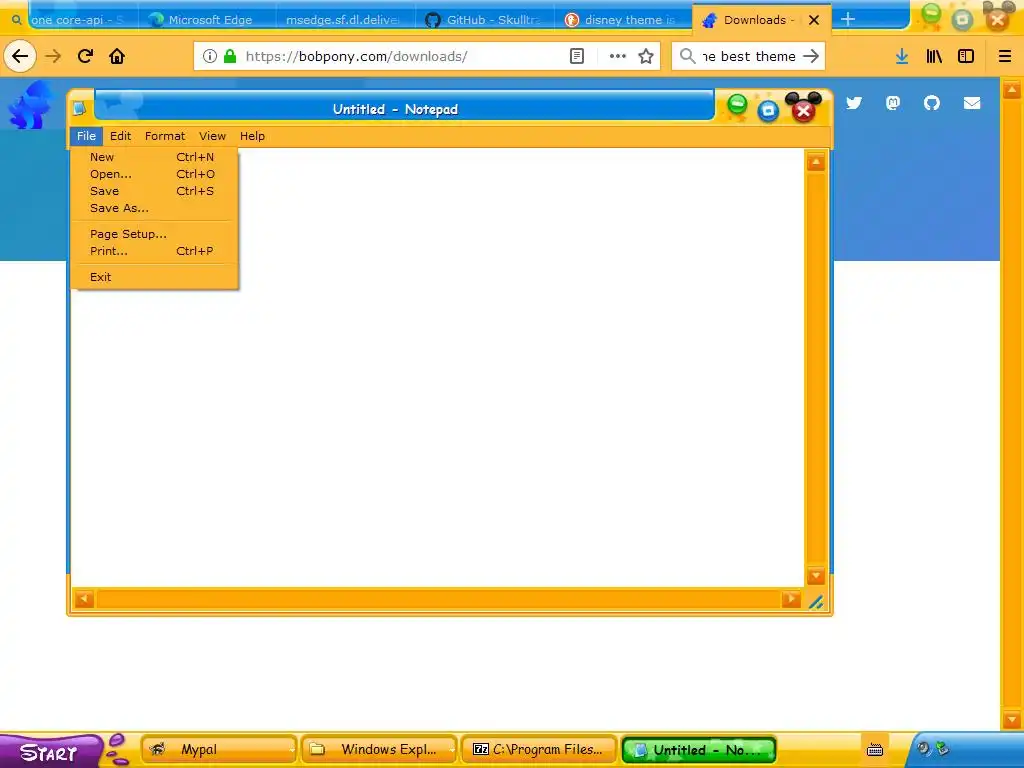1024x768 pixels.
Task: Toggle reader view icon in address bar
Action: click(x=577, y=56)
